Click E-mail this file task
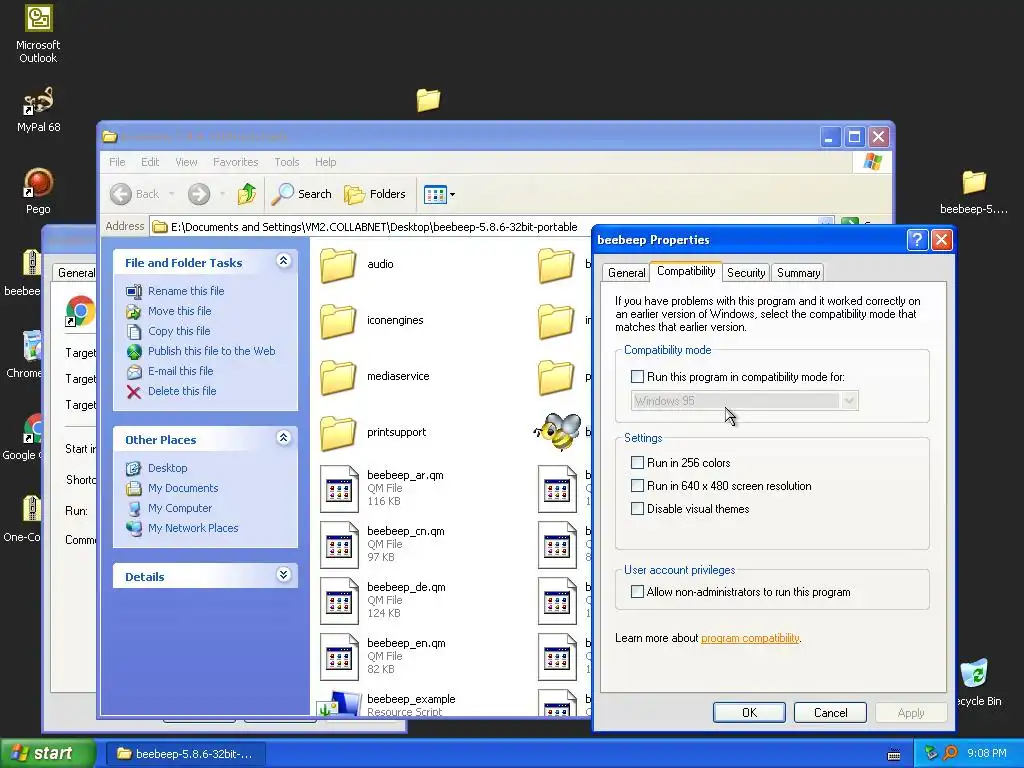Viewport: 1024px width, 768px height. (x=181, y=371)
